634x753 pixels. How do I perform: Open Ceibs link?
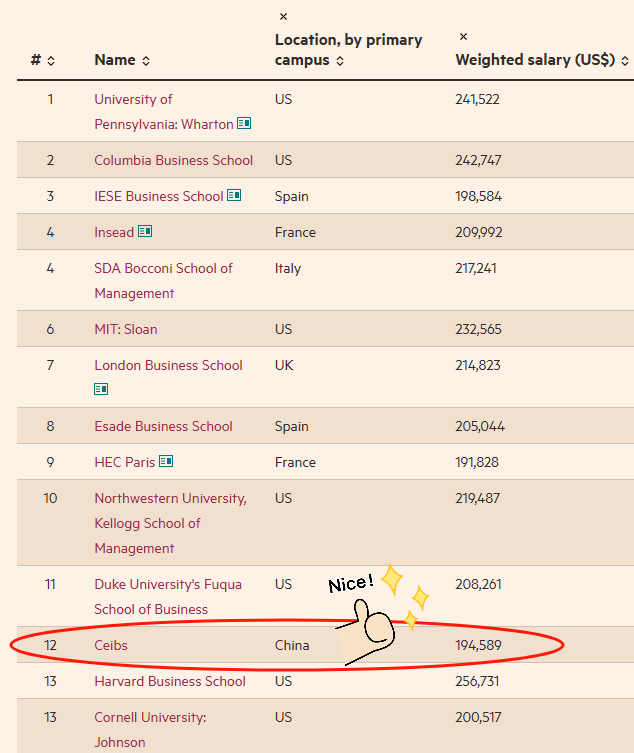tap(111, 645)
